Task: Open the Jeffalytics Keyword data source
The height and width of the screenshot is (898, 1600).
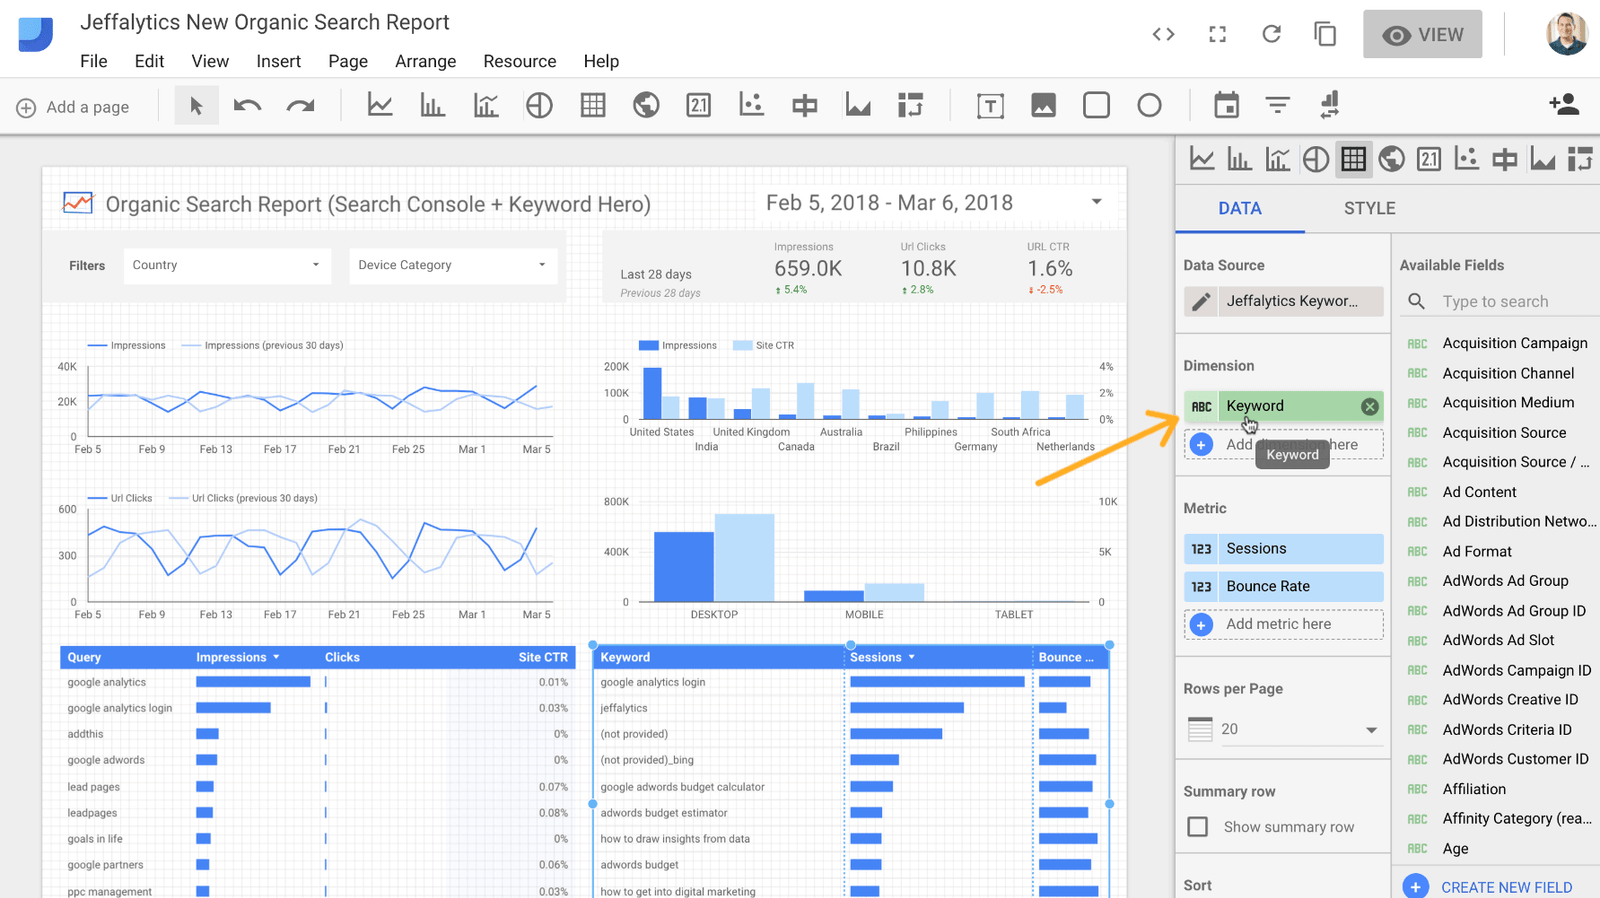Action: click(1300, 301)
